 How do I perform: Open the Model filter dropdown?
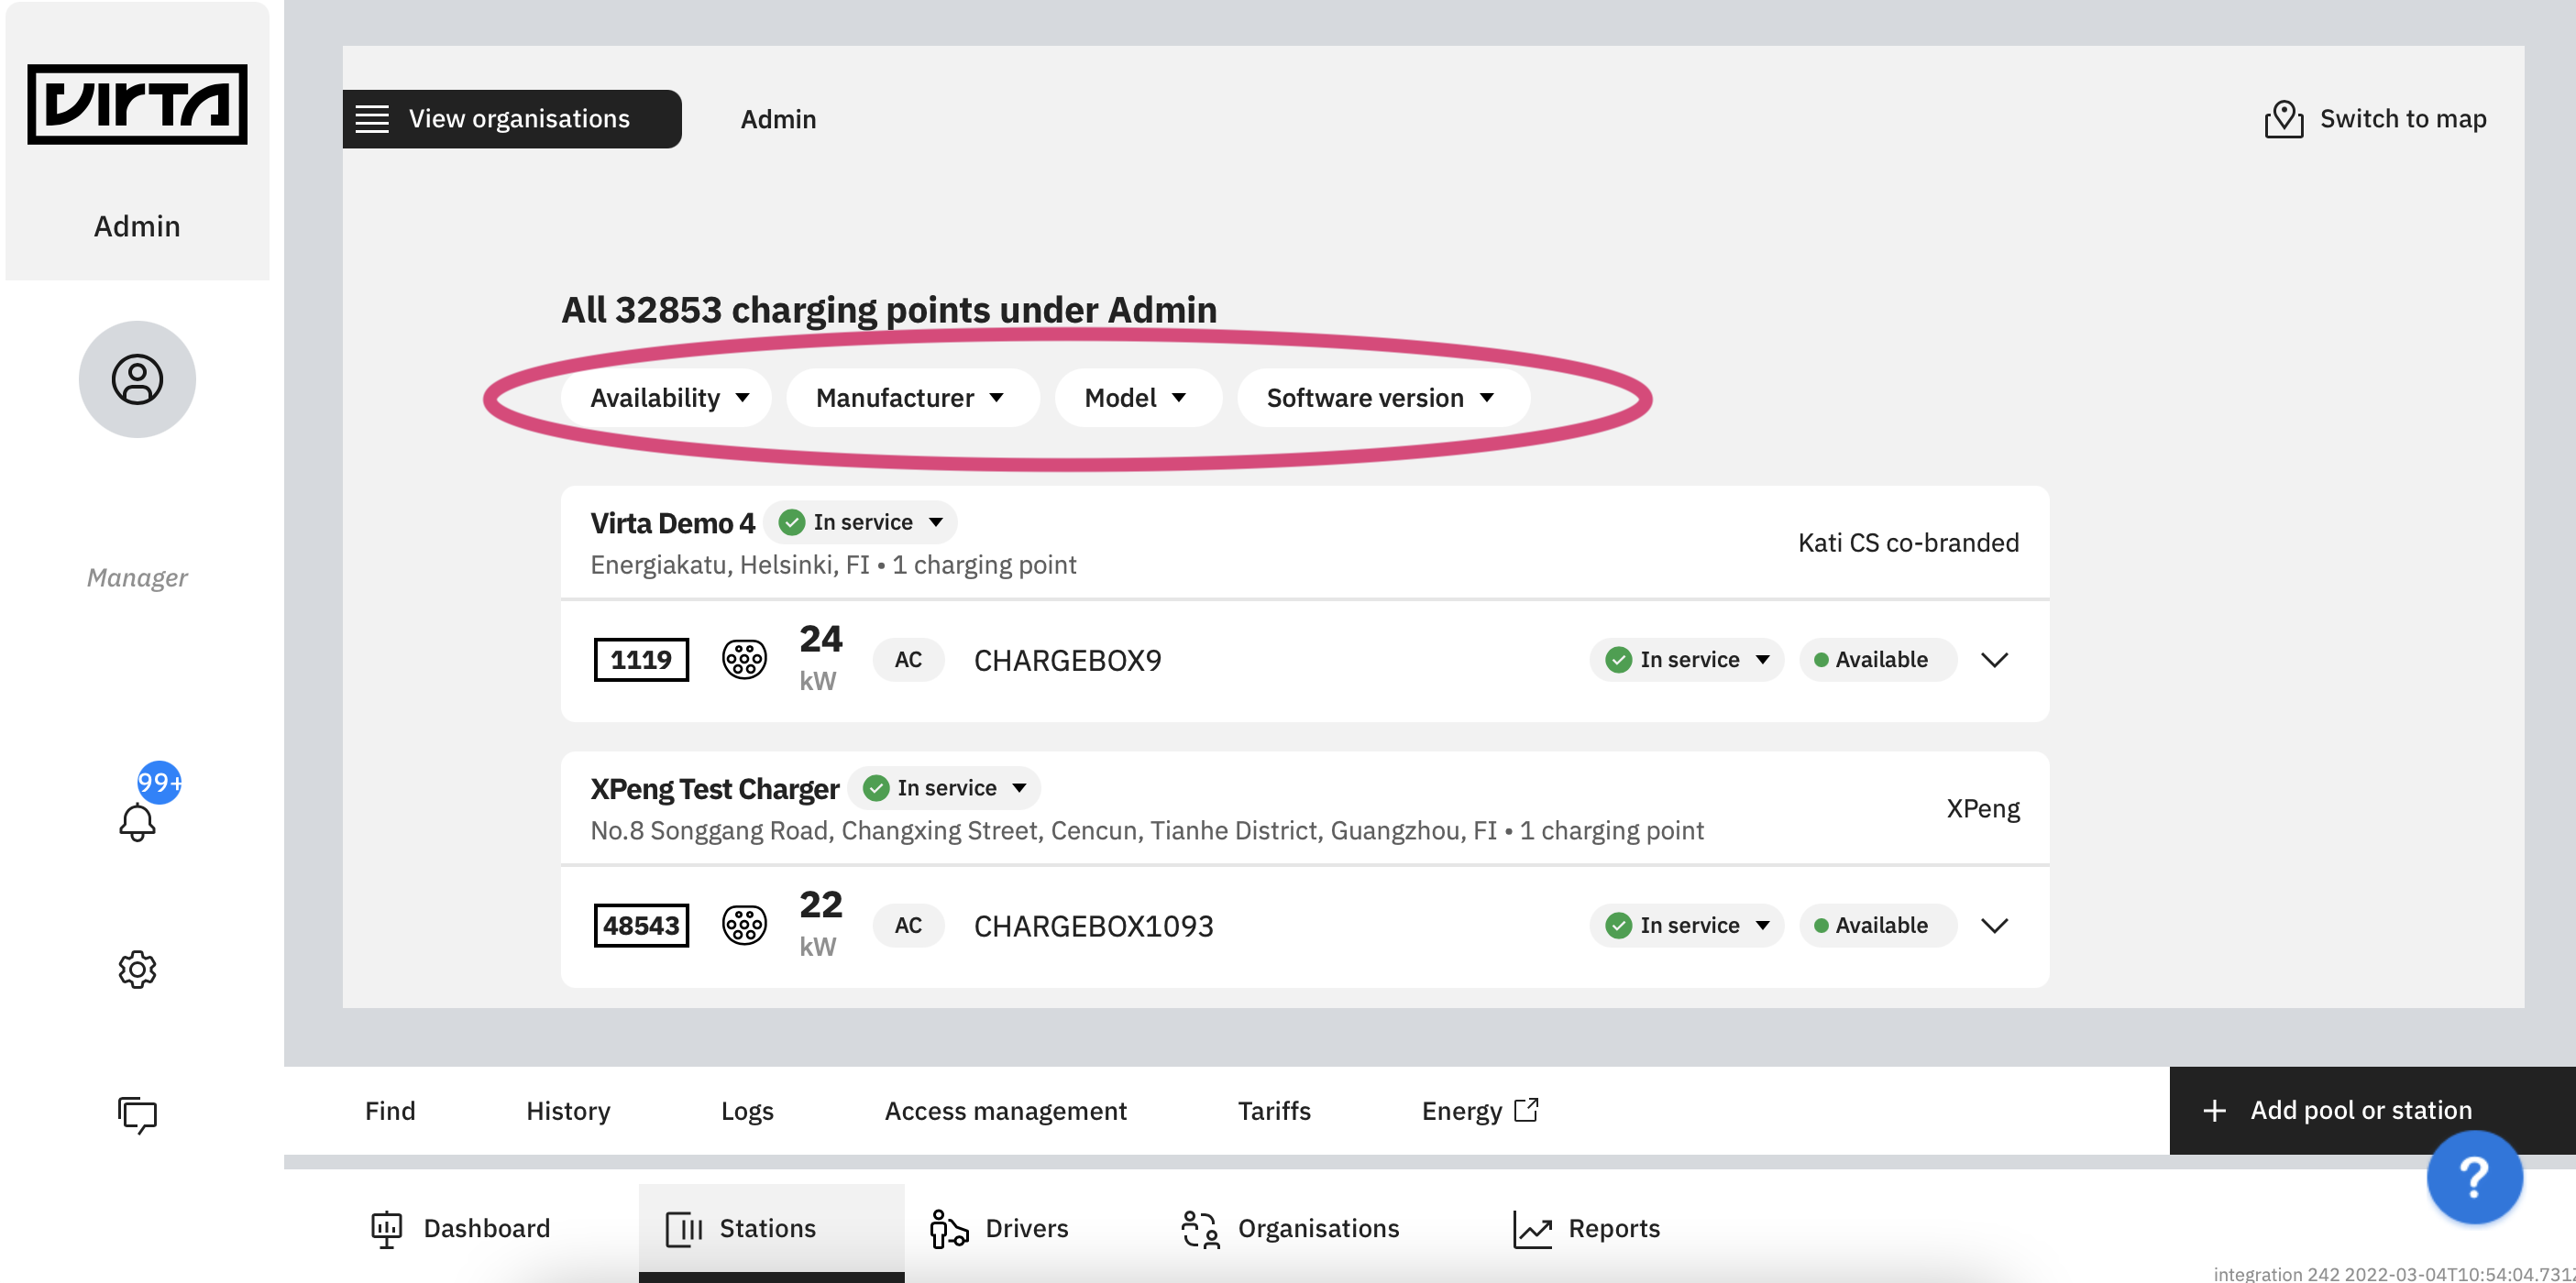point(1138,398)
